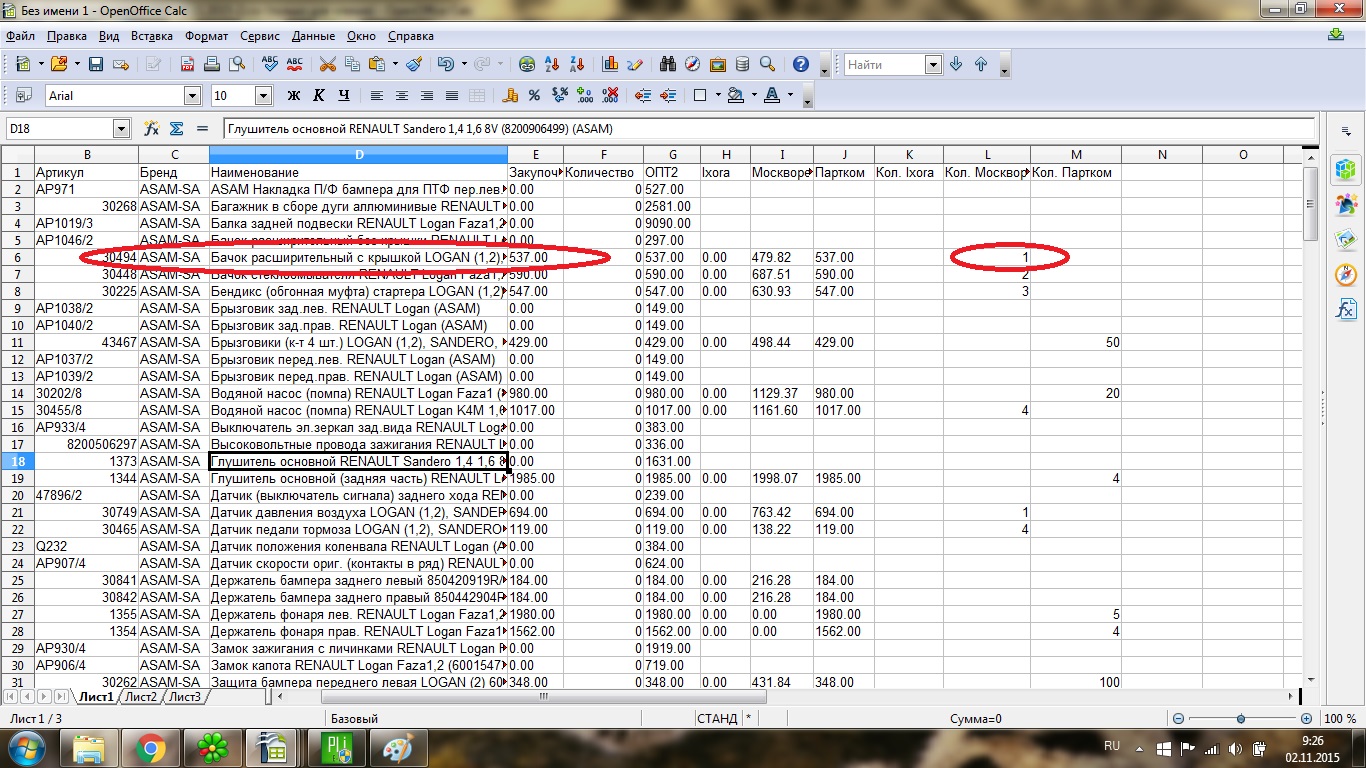The width and height of the screenshot is (1366, 768).
Task: Run the spelling check
Action: [270, 64]
